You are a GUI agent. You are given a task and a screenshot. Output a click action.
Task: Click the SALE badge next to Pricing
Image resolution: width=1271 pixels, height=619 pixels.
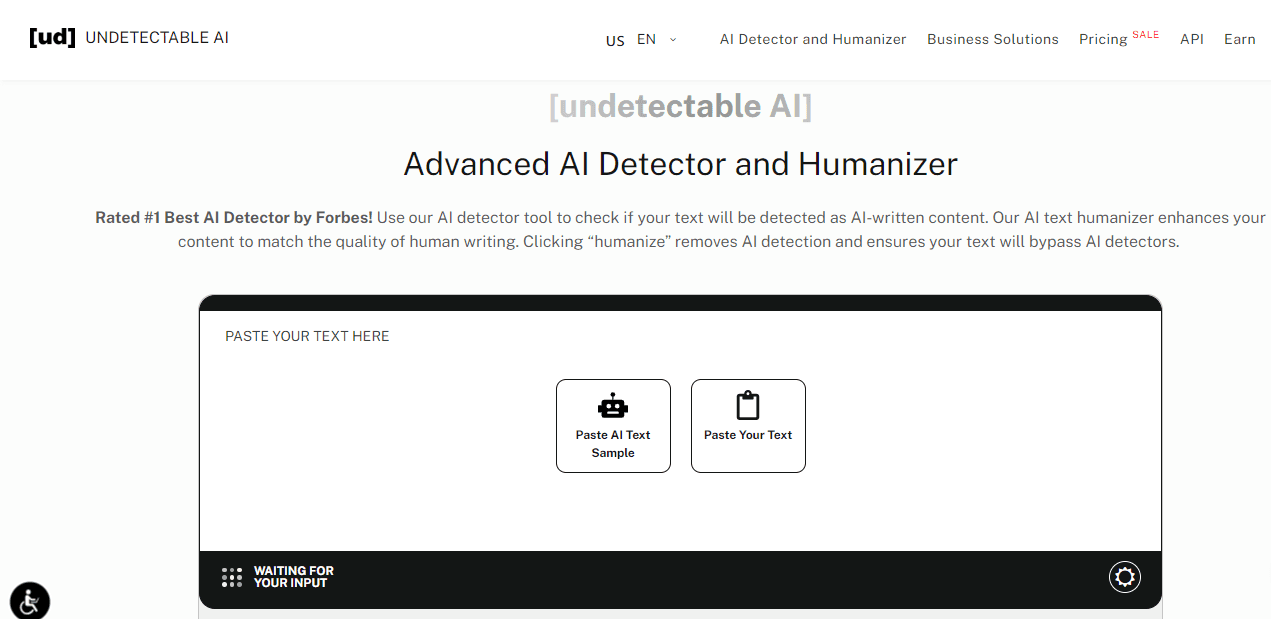tap(1146, 34)
